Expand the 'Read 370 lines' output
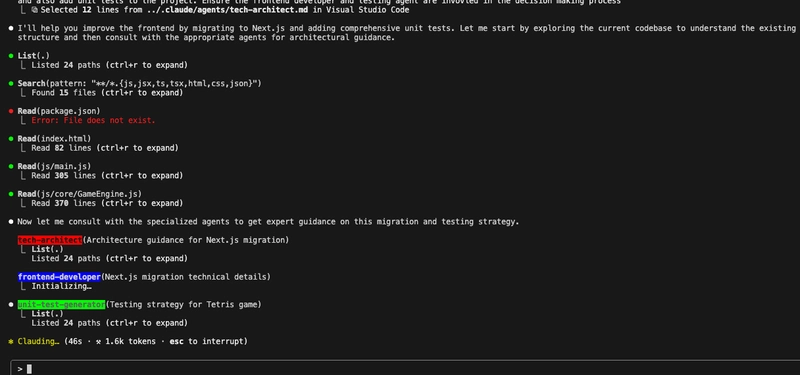Image resolution: width=800 pixels, height=375 pixels. 107,203
